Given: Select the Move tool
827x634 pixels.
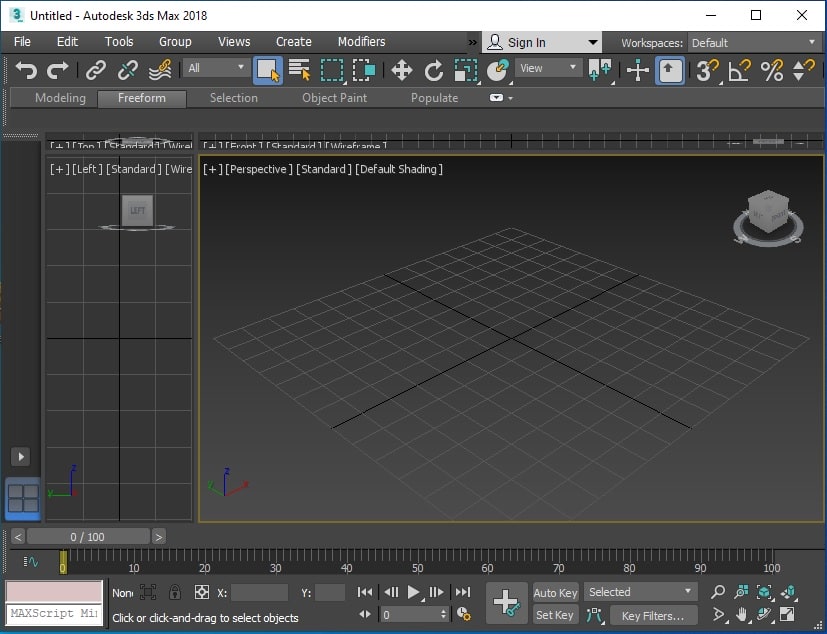Looking at the screenshot, I should tap(401, 70).
